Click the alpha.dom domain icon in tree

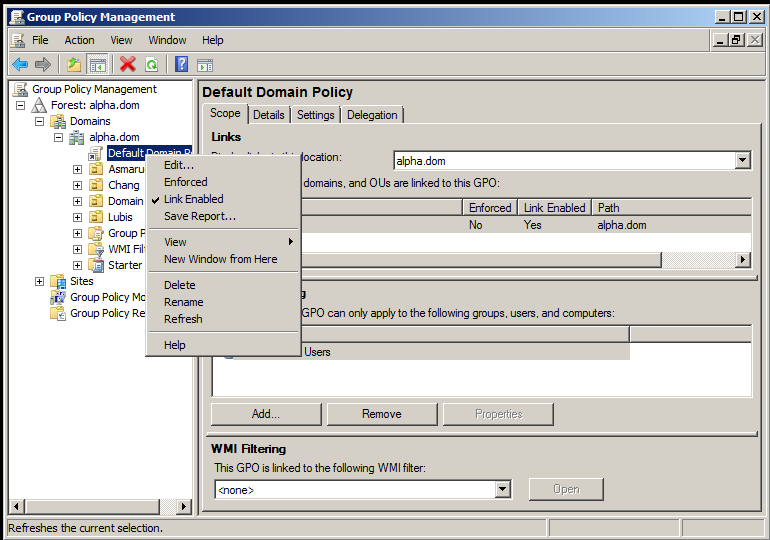[x=76, y=137]
